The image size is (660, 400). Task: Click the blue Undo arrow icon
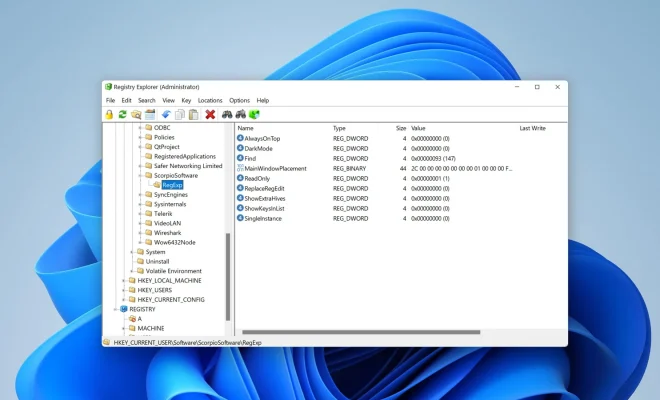click(x=166, y=114)
